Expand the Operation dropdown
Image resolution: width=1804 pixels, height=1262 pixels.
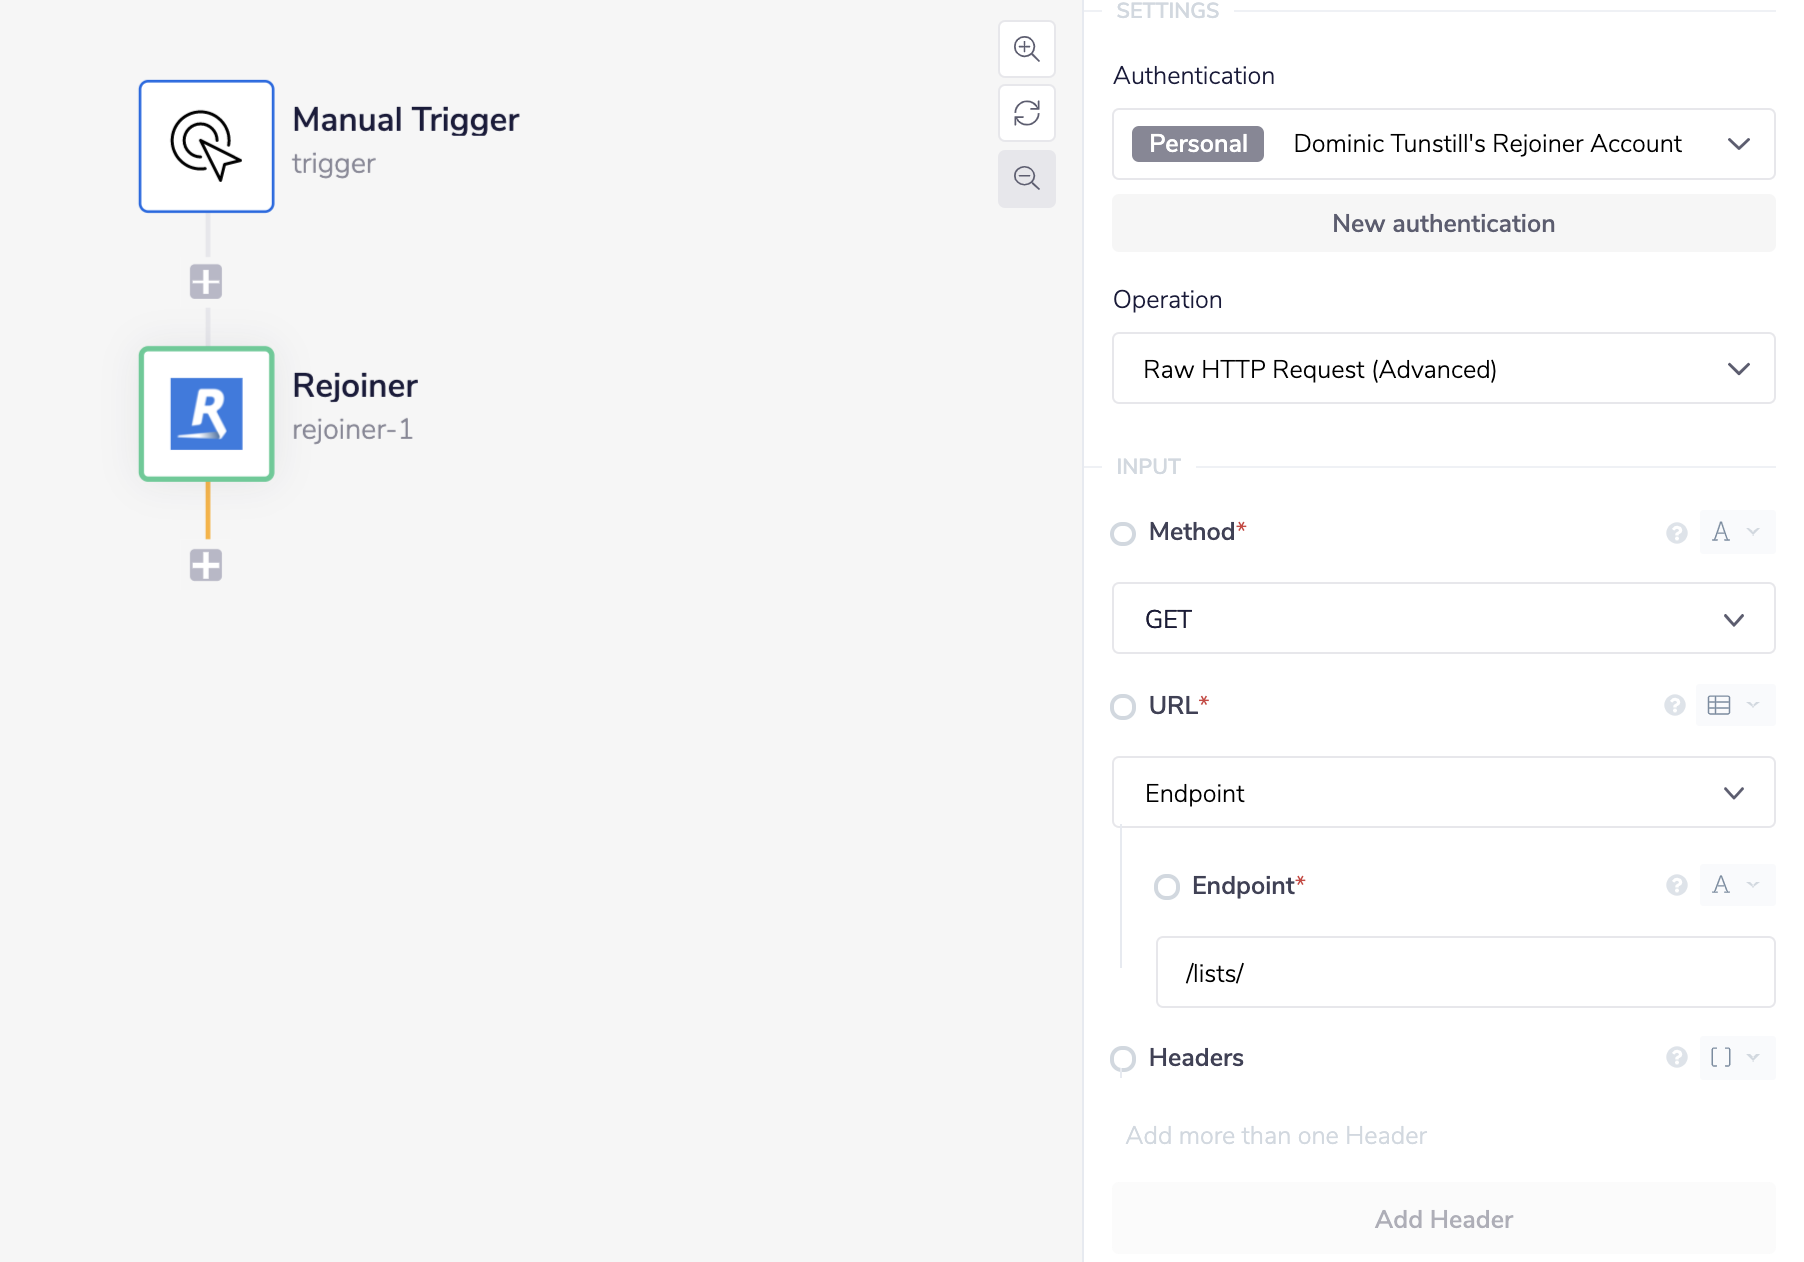[x=1443, y=369]
